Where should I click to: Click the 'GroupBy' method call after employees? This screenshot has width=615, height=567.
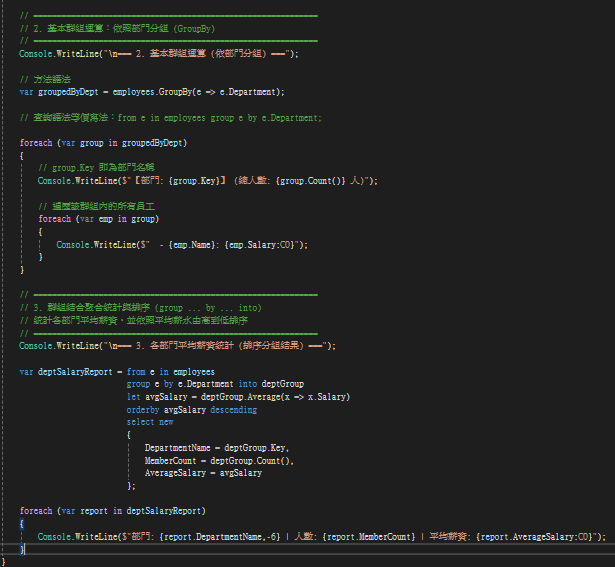tap(175, 92)
